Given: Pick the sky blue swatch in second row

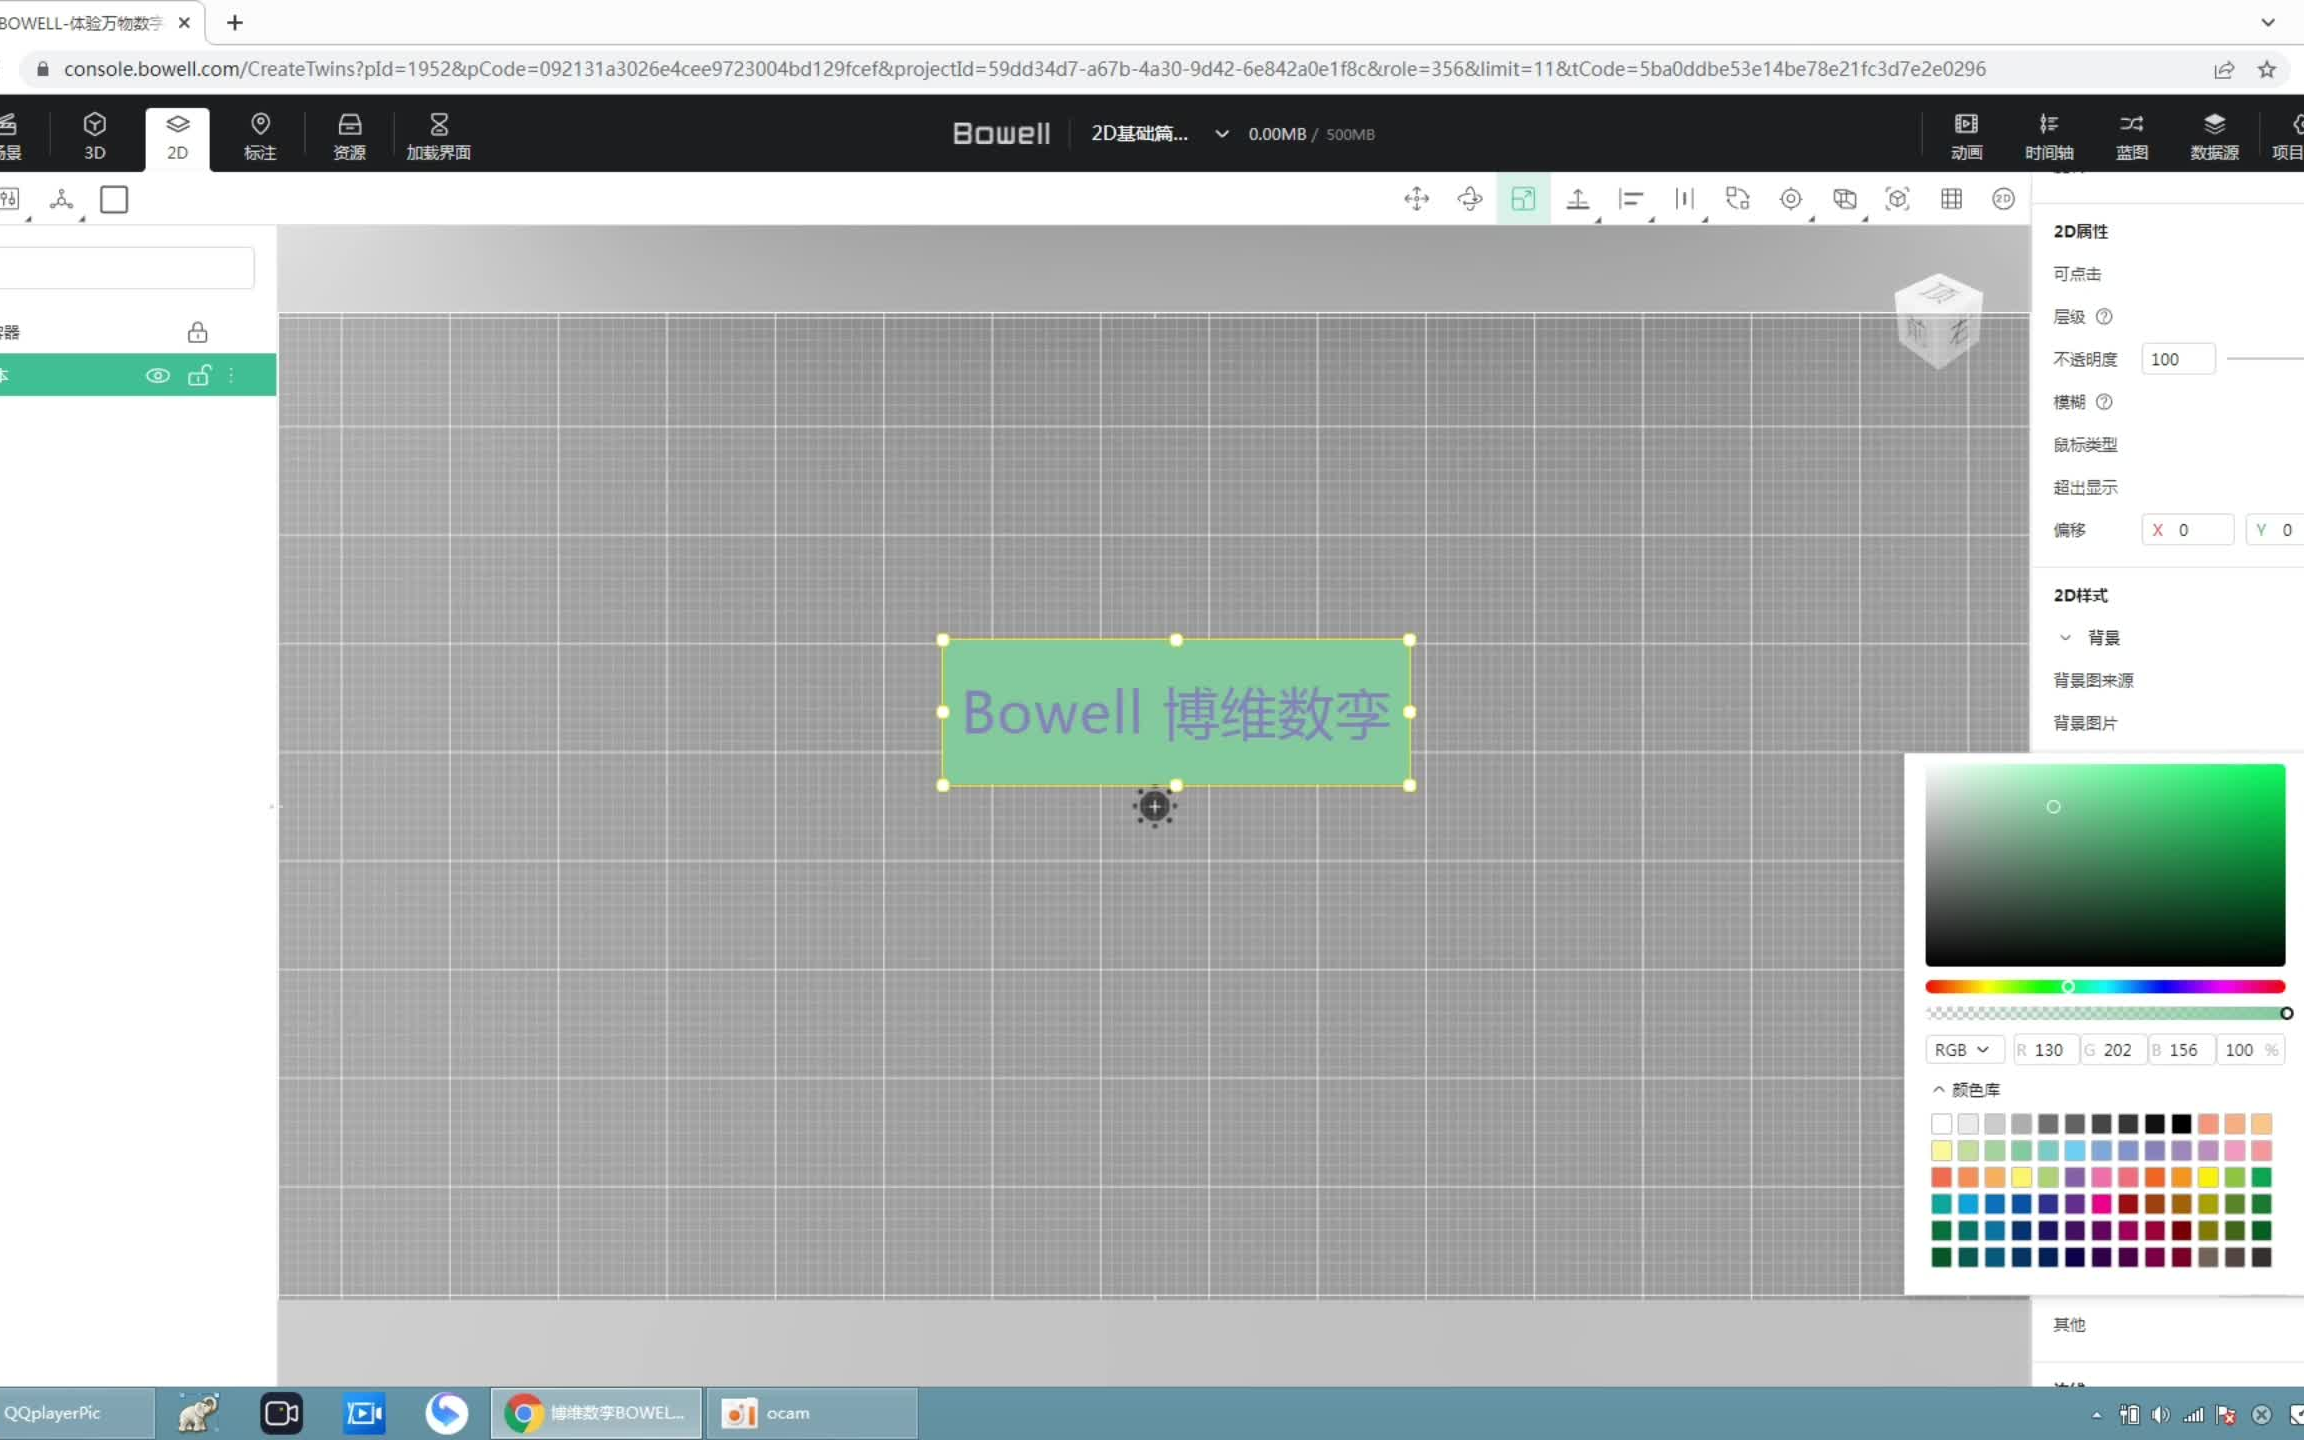Looking at the screenshot, I should [x=2075, y=1151].
